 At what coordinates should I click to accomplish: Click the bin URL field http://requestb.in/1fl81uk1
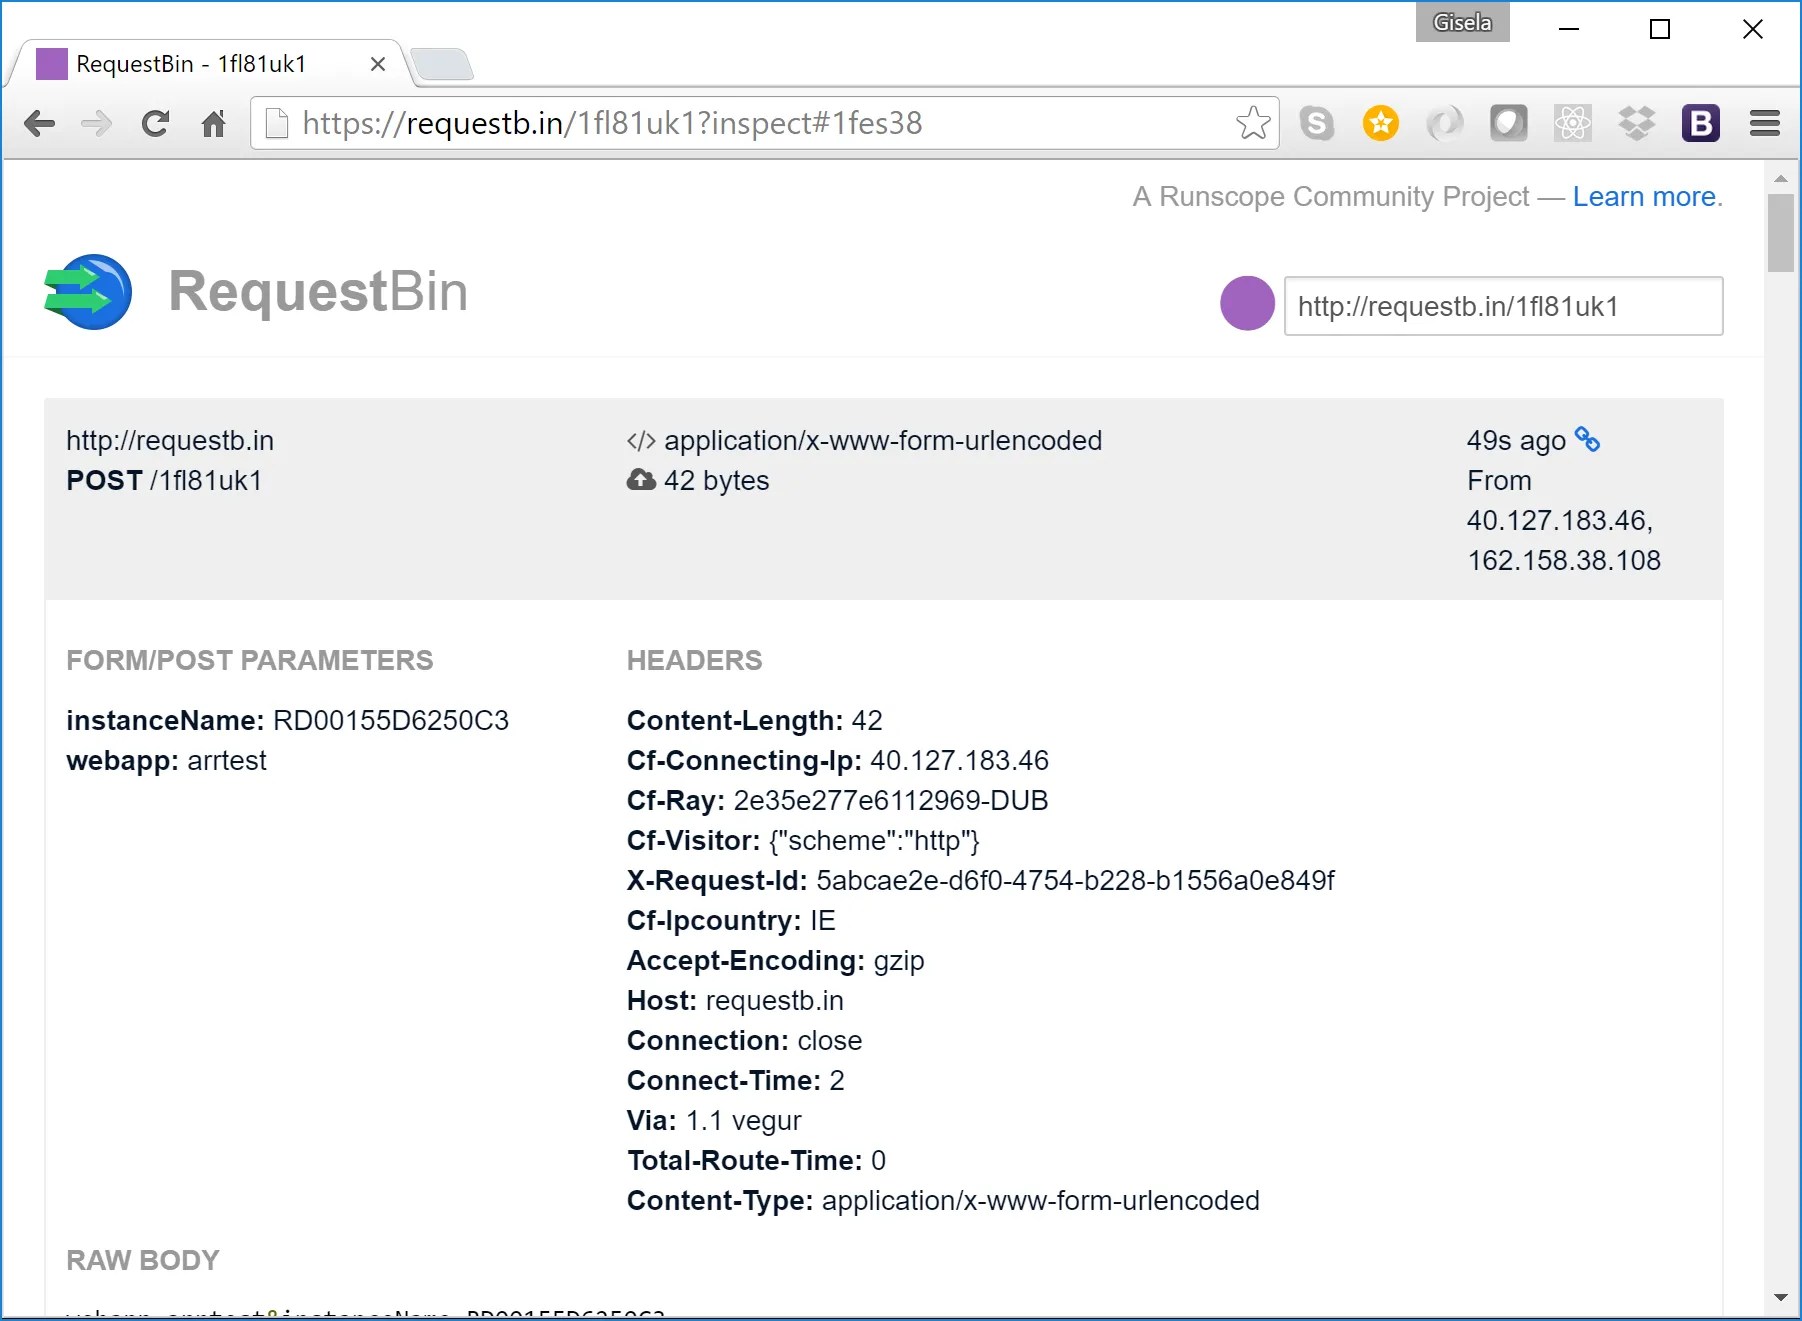pyautogui.click(x=1503, y=306)
